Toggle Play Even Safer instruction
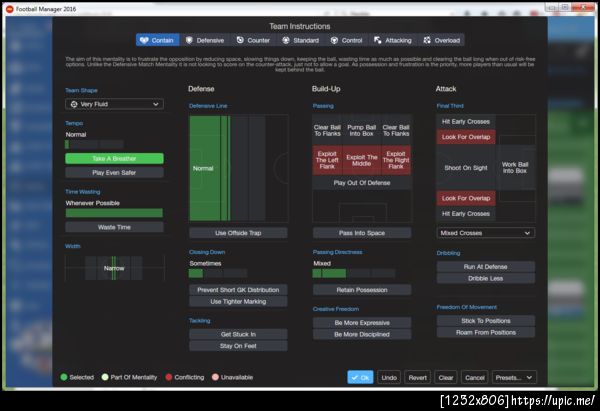This screenshot has height=411, width=600. tap(114, 173)
